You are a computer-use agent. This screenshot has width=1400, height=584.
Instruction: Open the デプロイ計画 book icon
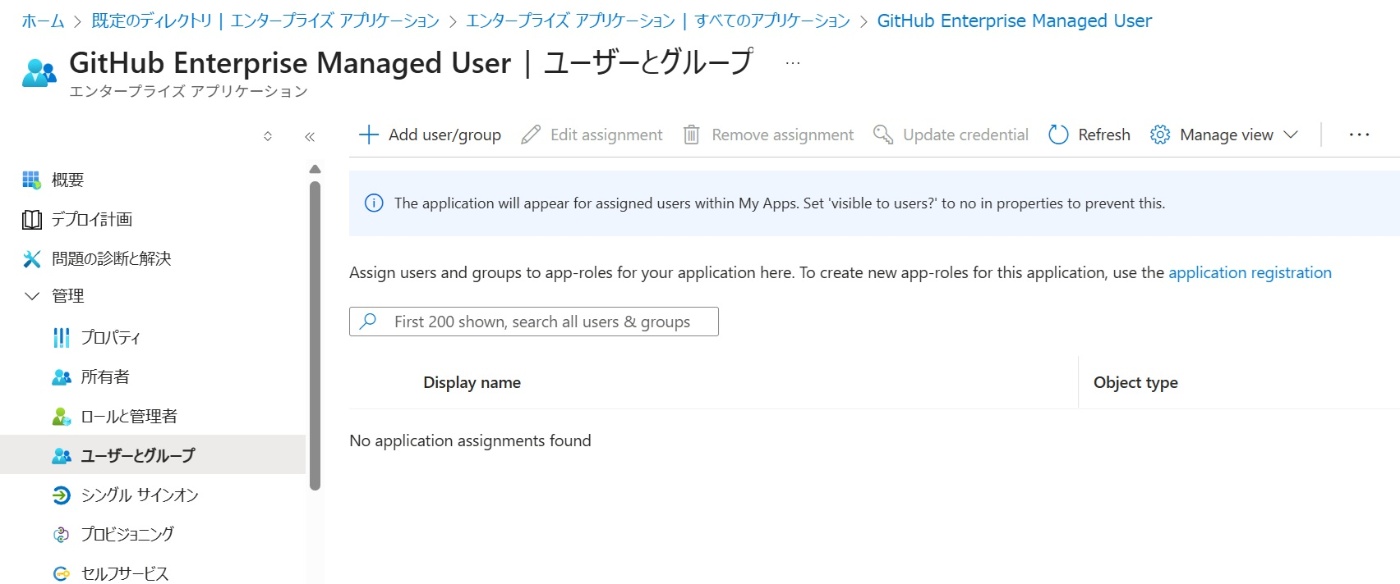pos(32,219)
